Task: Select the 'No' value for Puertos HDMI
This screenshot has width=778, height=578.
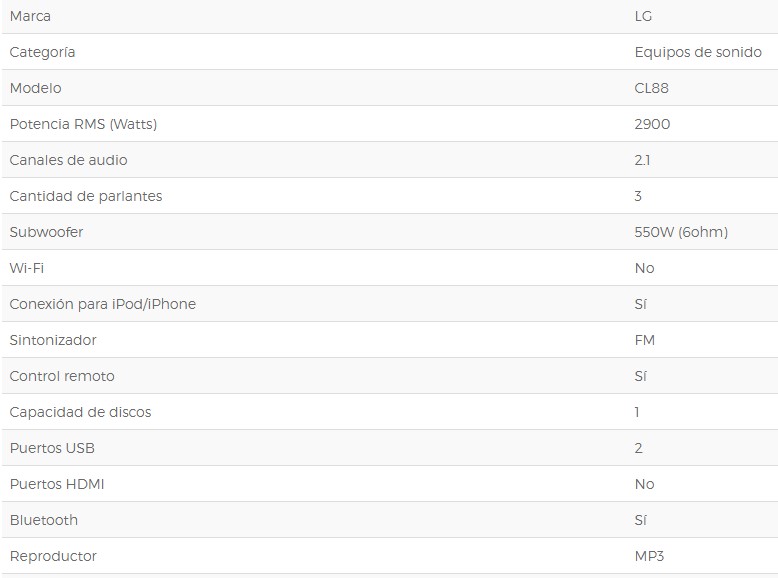Action: point(644,484)
